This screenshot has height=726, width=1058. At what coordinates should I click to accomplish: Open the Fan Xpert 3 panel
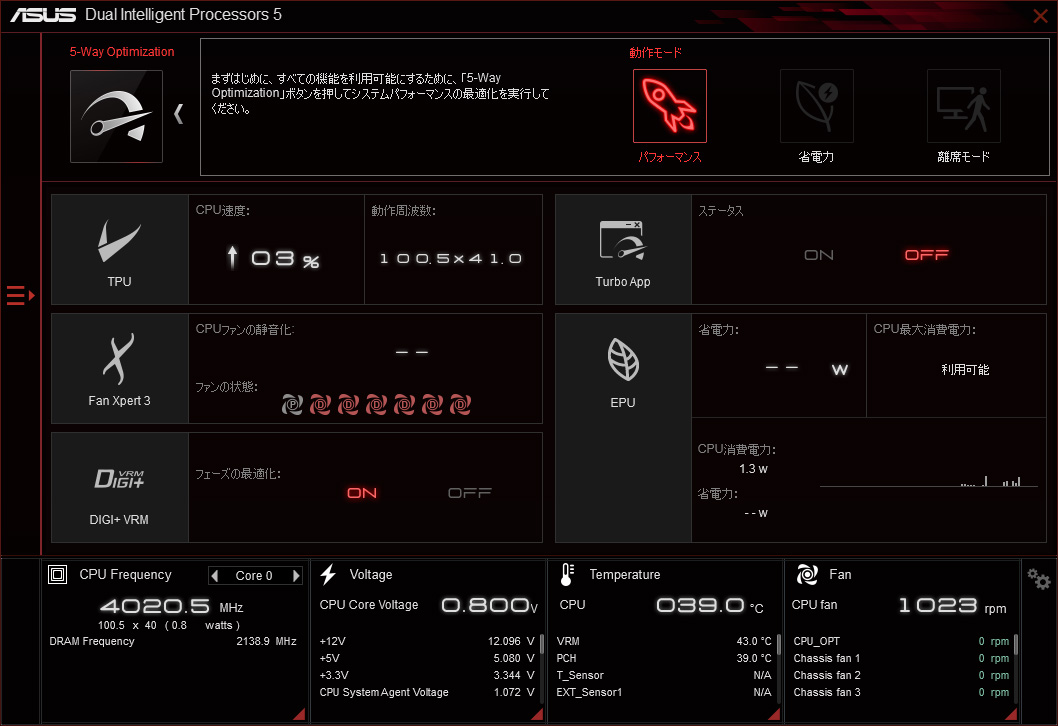[x=119, y=368]
